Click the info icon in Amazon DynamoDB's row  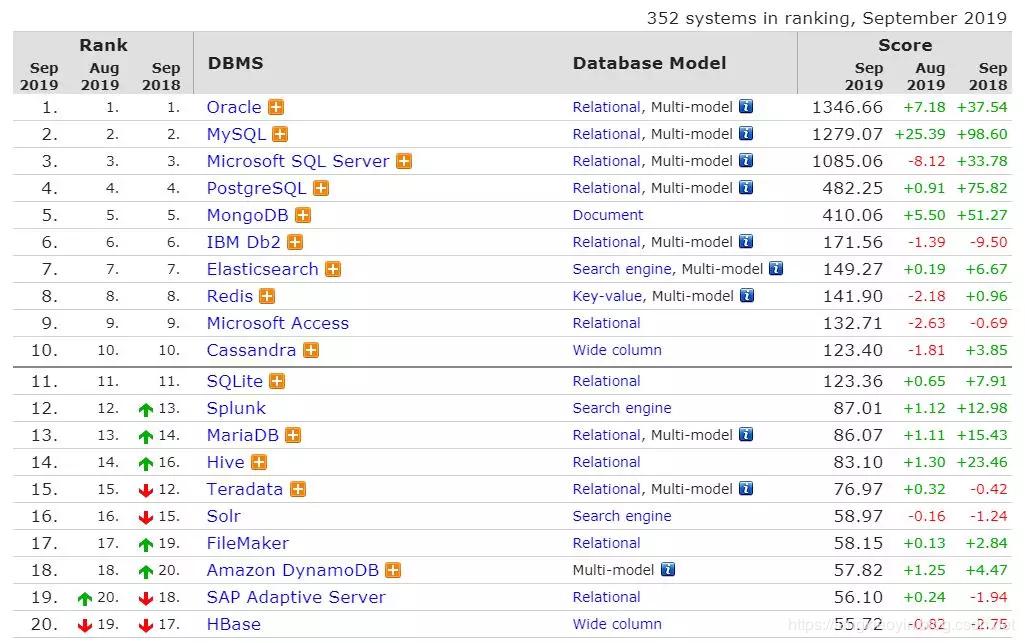(667, 570)
